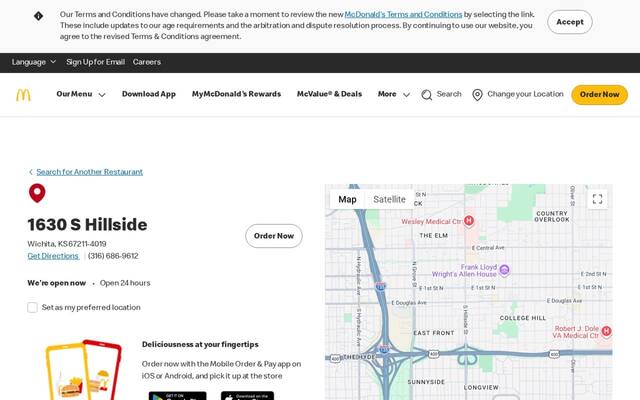Click the Open 24 hours text
This screenshot has width=640, height=400.
125,283
